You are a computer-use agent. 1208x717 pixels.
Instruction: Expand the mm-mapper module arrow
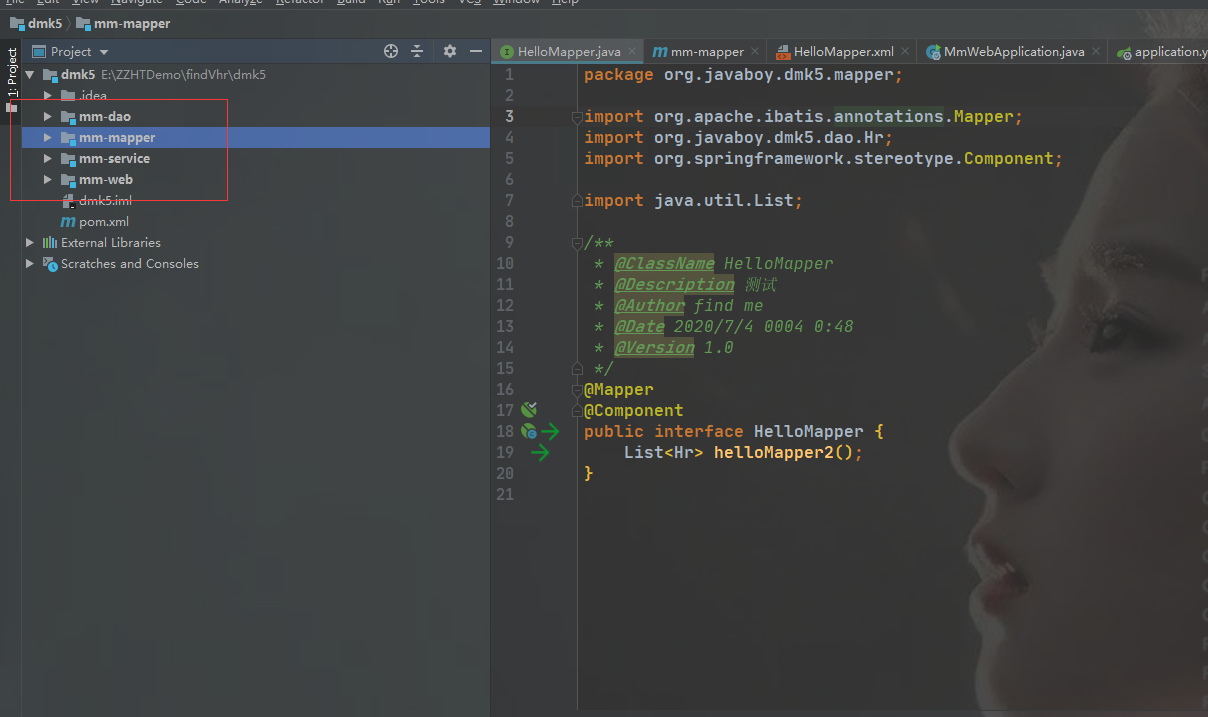(47, 138)
